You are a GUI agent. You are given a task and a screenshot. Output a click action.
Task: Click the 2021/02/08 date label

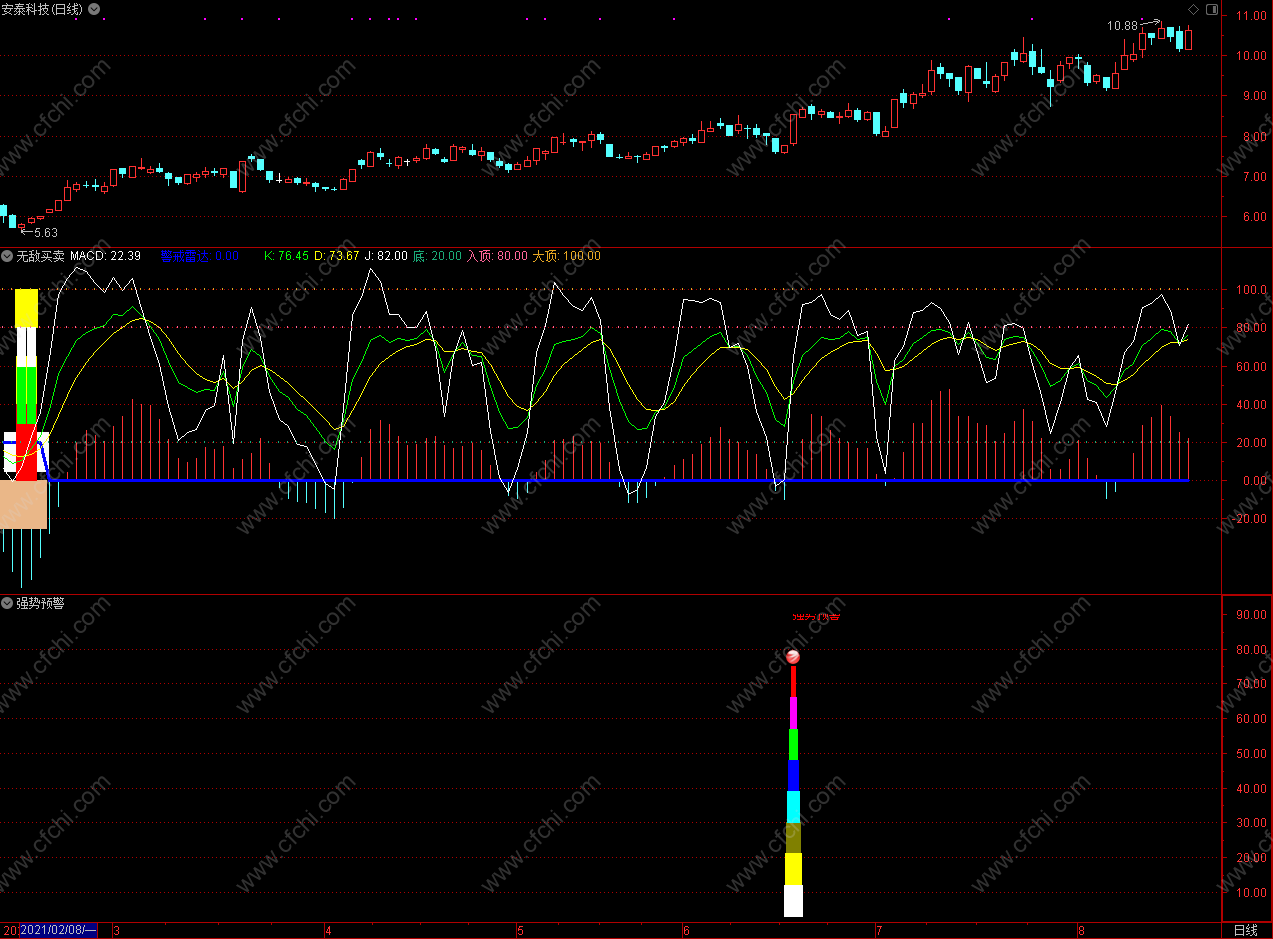click(59, 930)
